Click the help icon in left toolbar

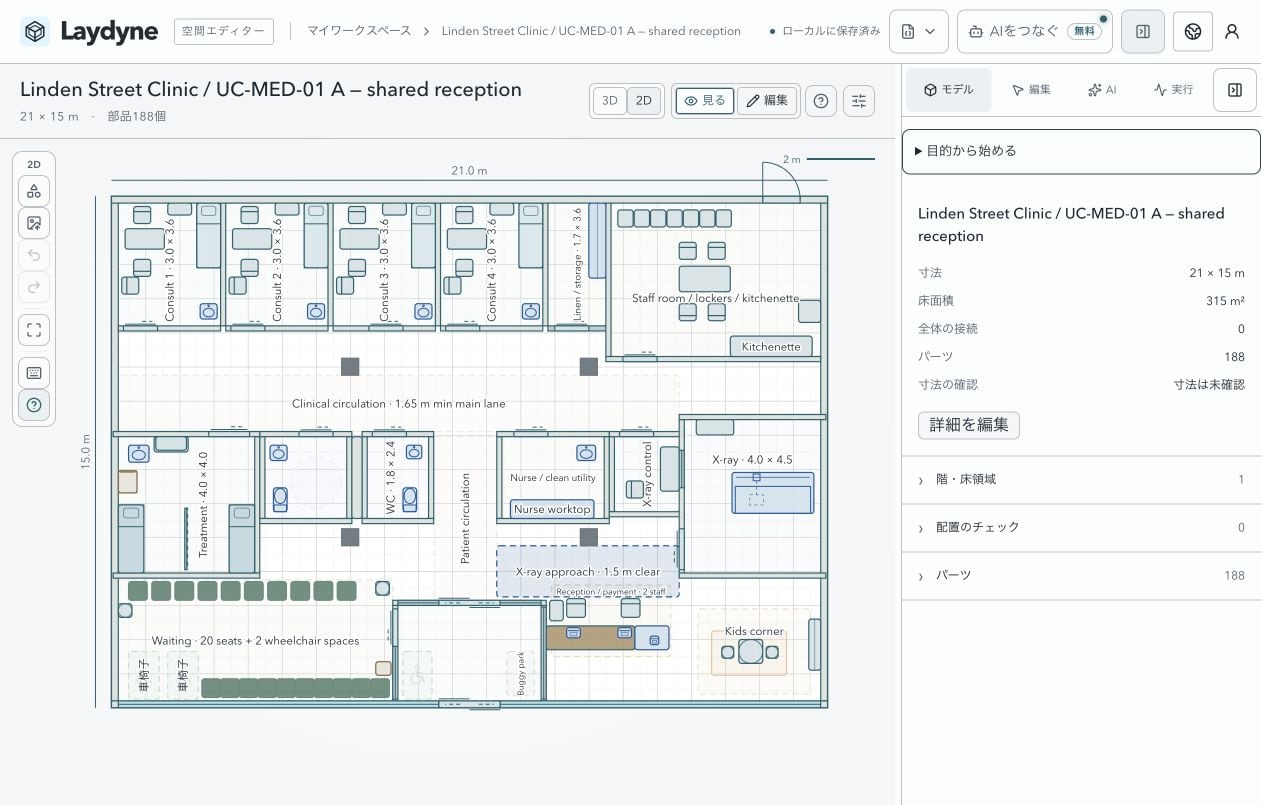pos(34,405)
